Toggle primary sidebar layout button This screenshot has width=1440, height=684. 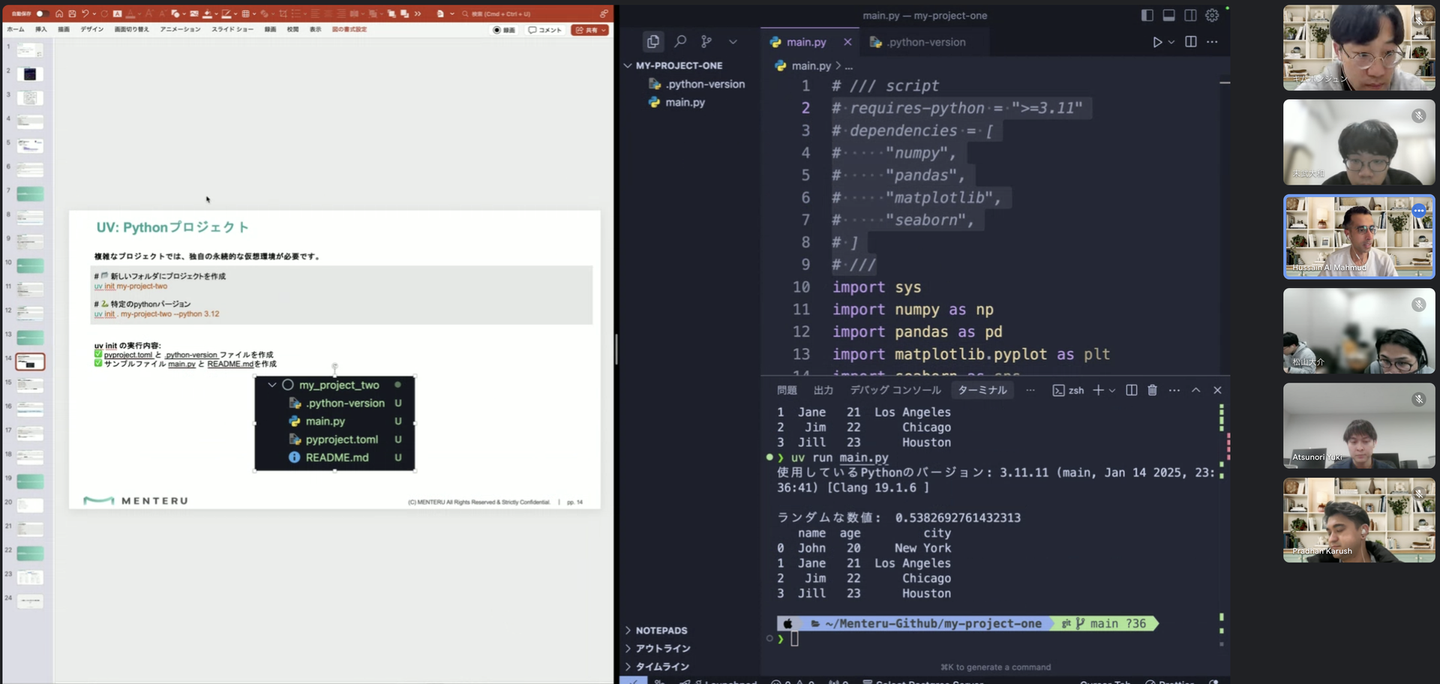pos(1147,15)
